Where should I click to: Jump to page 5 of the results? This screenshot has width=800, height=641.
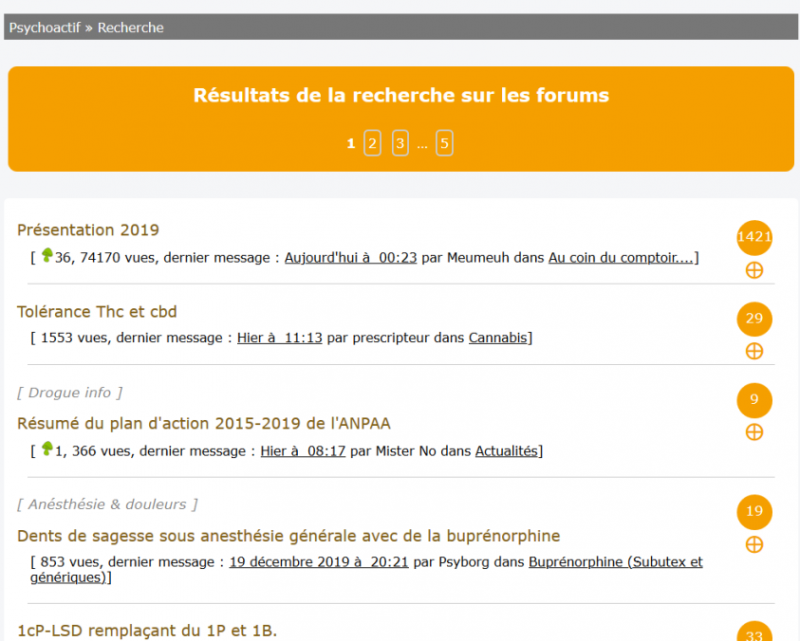click(x=444, y=143)
